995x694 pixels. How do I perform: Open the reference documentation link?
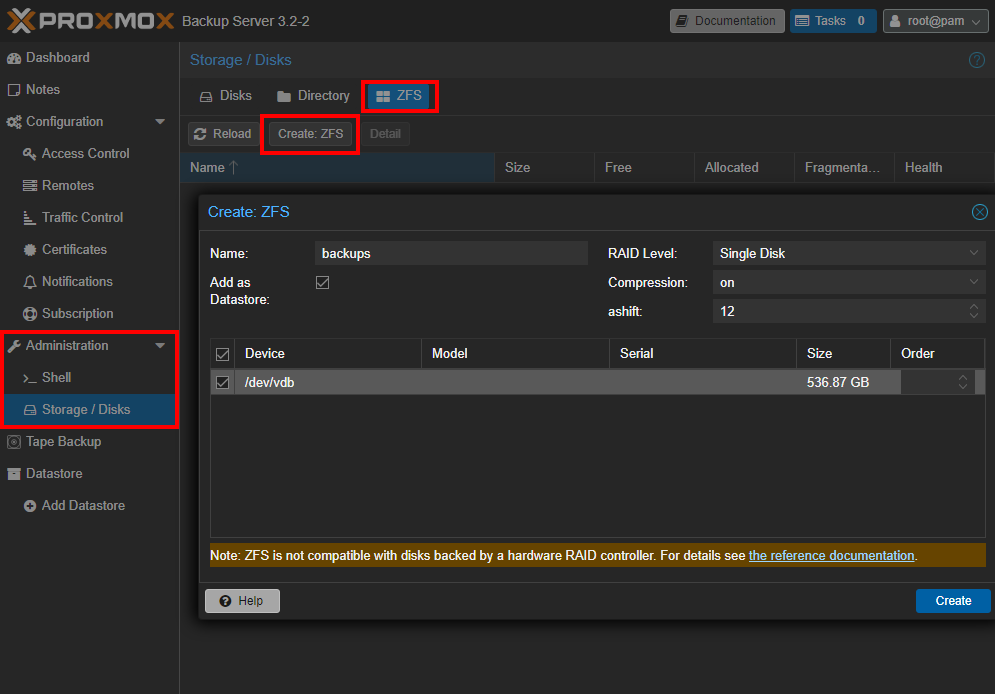[x=831, y=556]
